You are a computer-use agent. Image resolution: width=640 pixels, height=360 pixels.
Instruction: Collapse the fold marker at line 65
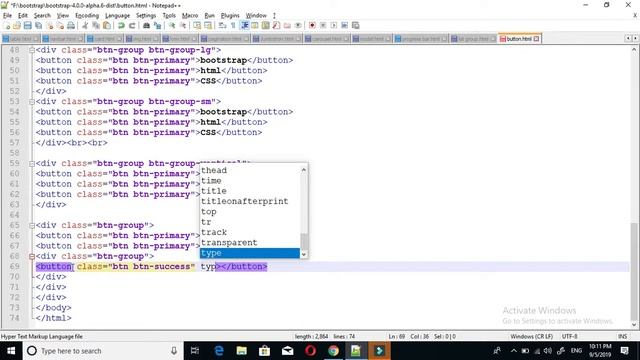31,225
